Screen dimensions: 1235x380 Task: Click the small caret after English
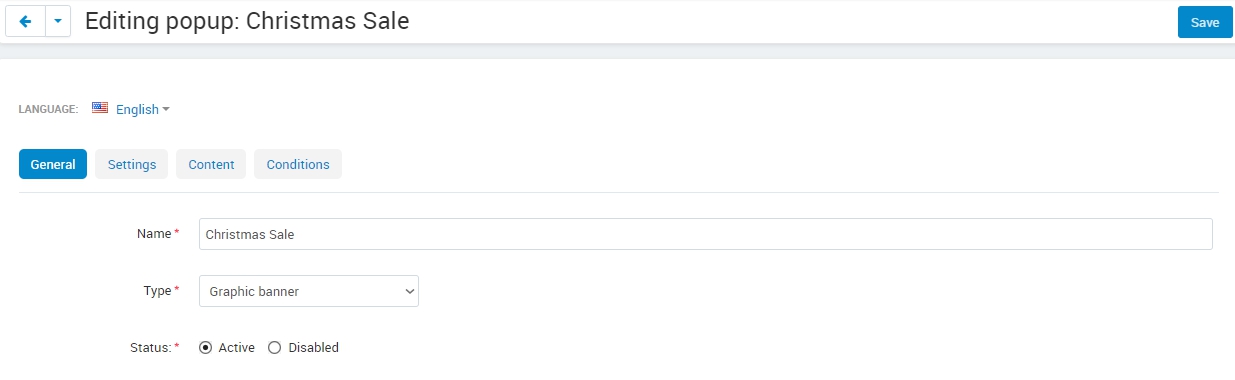(166, 109)
